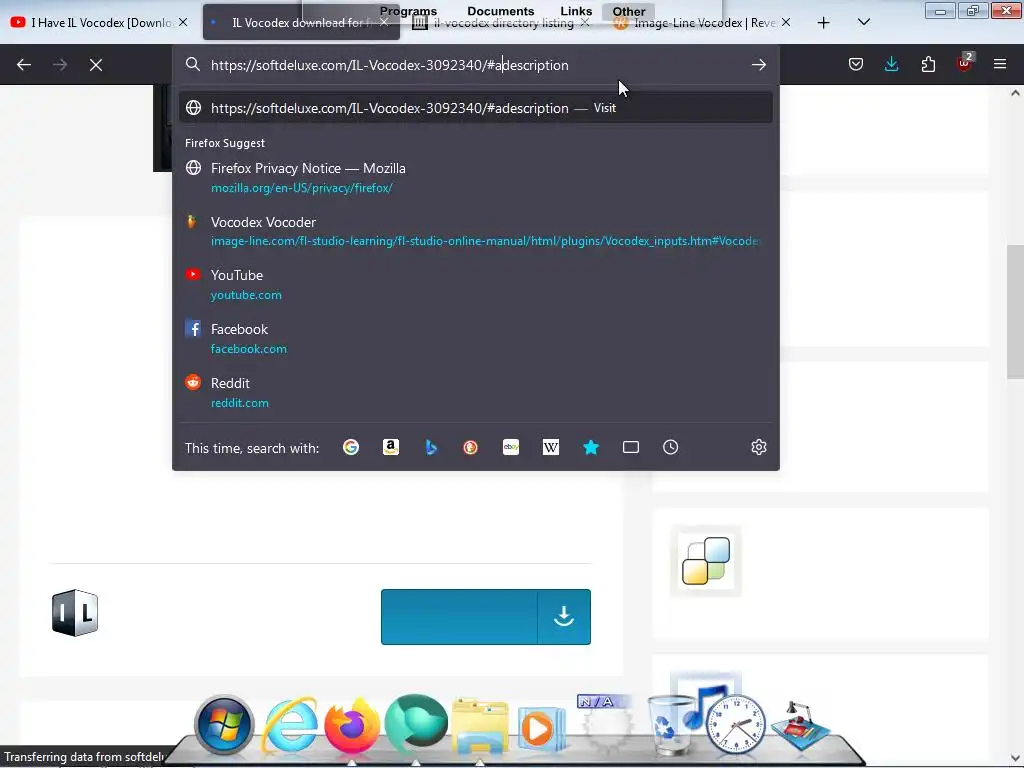The height and width of the screenshot is (768, 1024).
Task: Open Windows Explorer folder in dock
Action: [480, 726]
